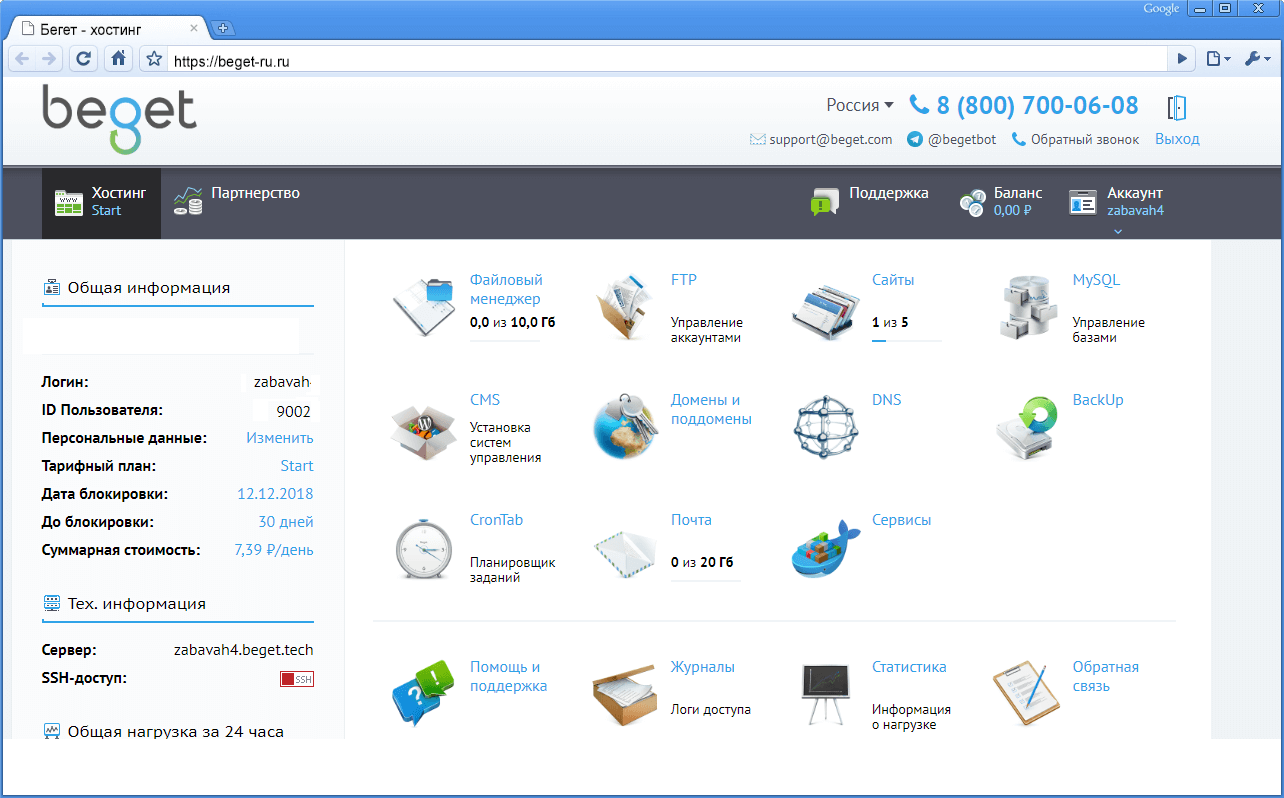Click the browser address bar
Image resolution: width=1284 pixels, height=798 pixels.
click(x=668, y=60)
